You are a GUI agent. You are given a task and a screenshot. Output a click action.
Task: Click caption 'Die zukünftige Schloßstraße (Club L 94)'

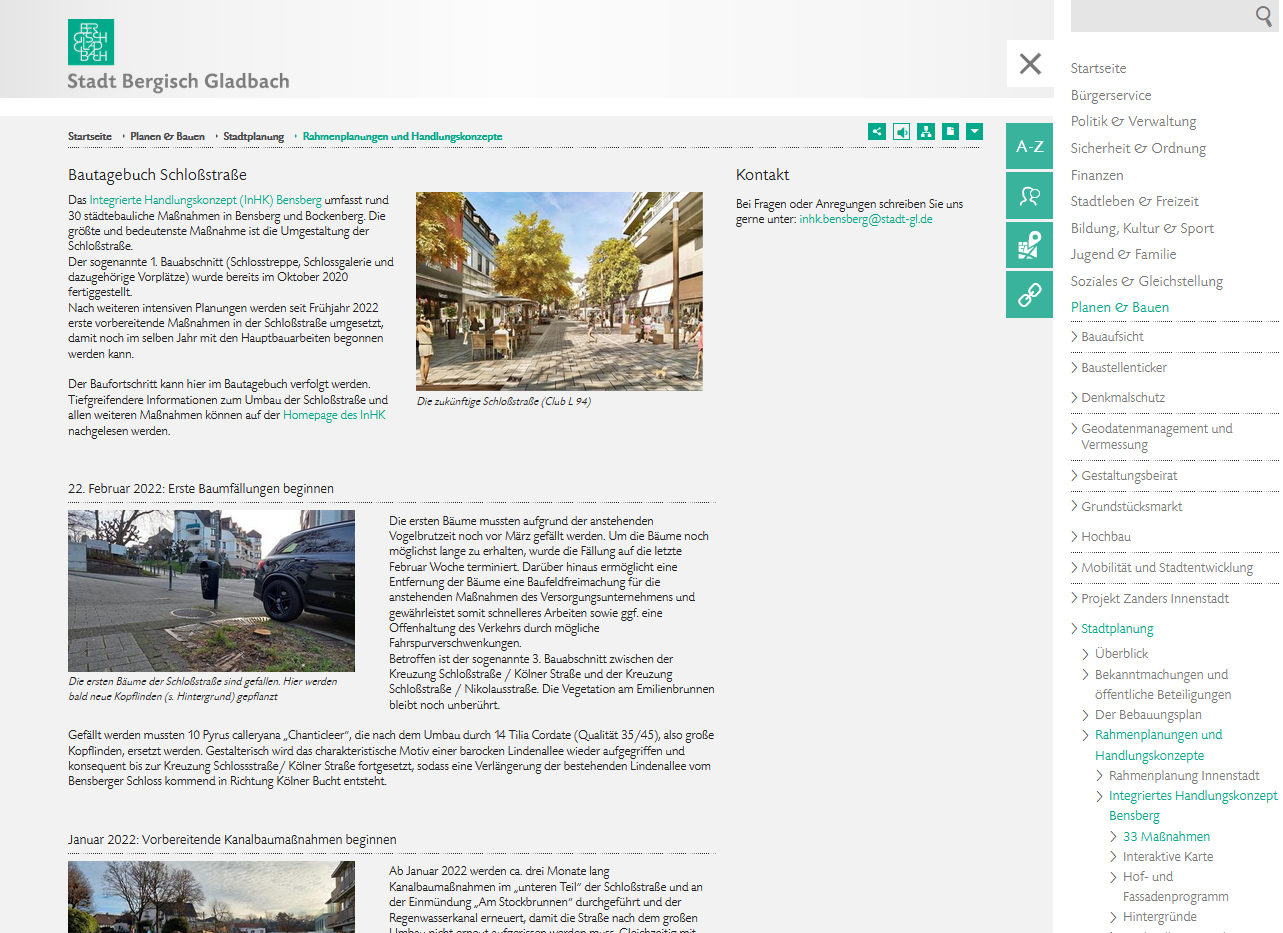(504, 401)
